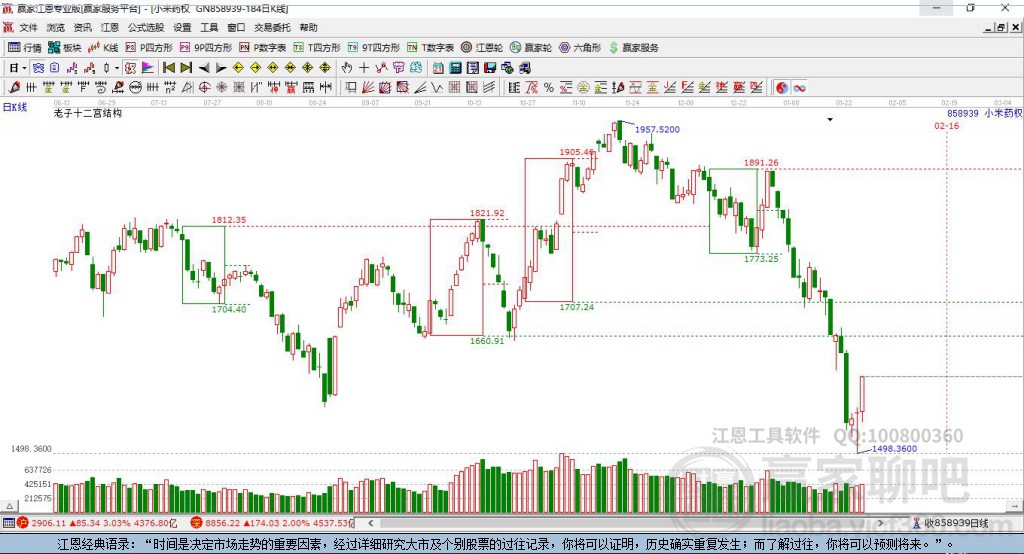Select the Gann fan lines tool
The image size is (1024, 554).
pyautogui.click(x=368, y=87)
